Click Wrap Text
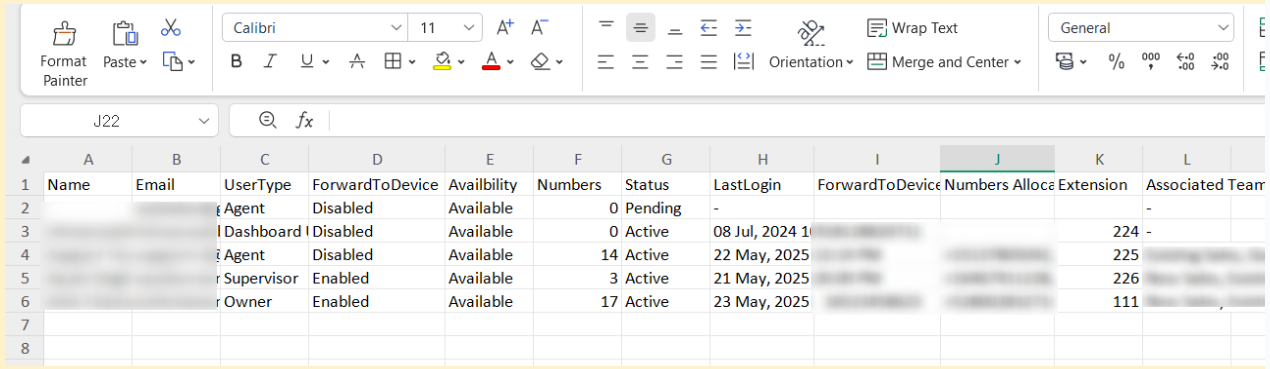 [912, 28]
